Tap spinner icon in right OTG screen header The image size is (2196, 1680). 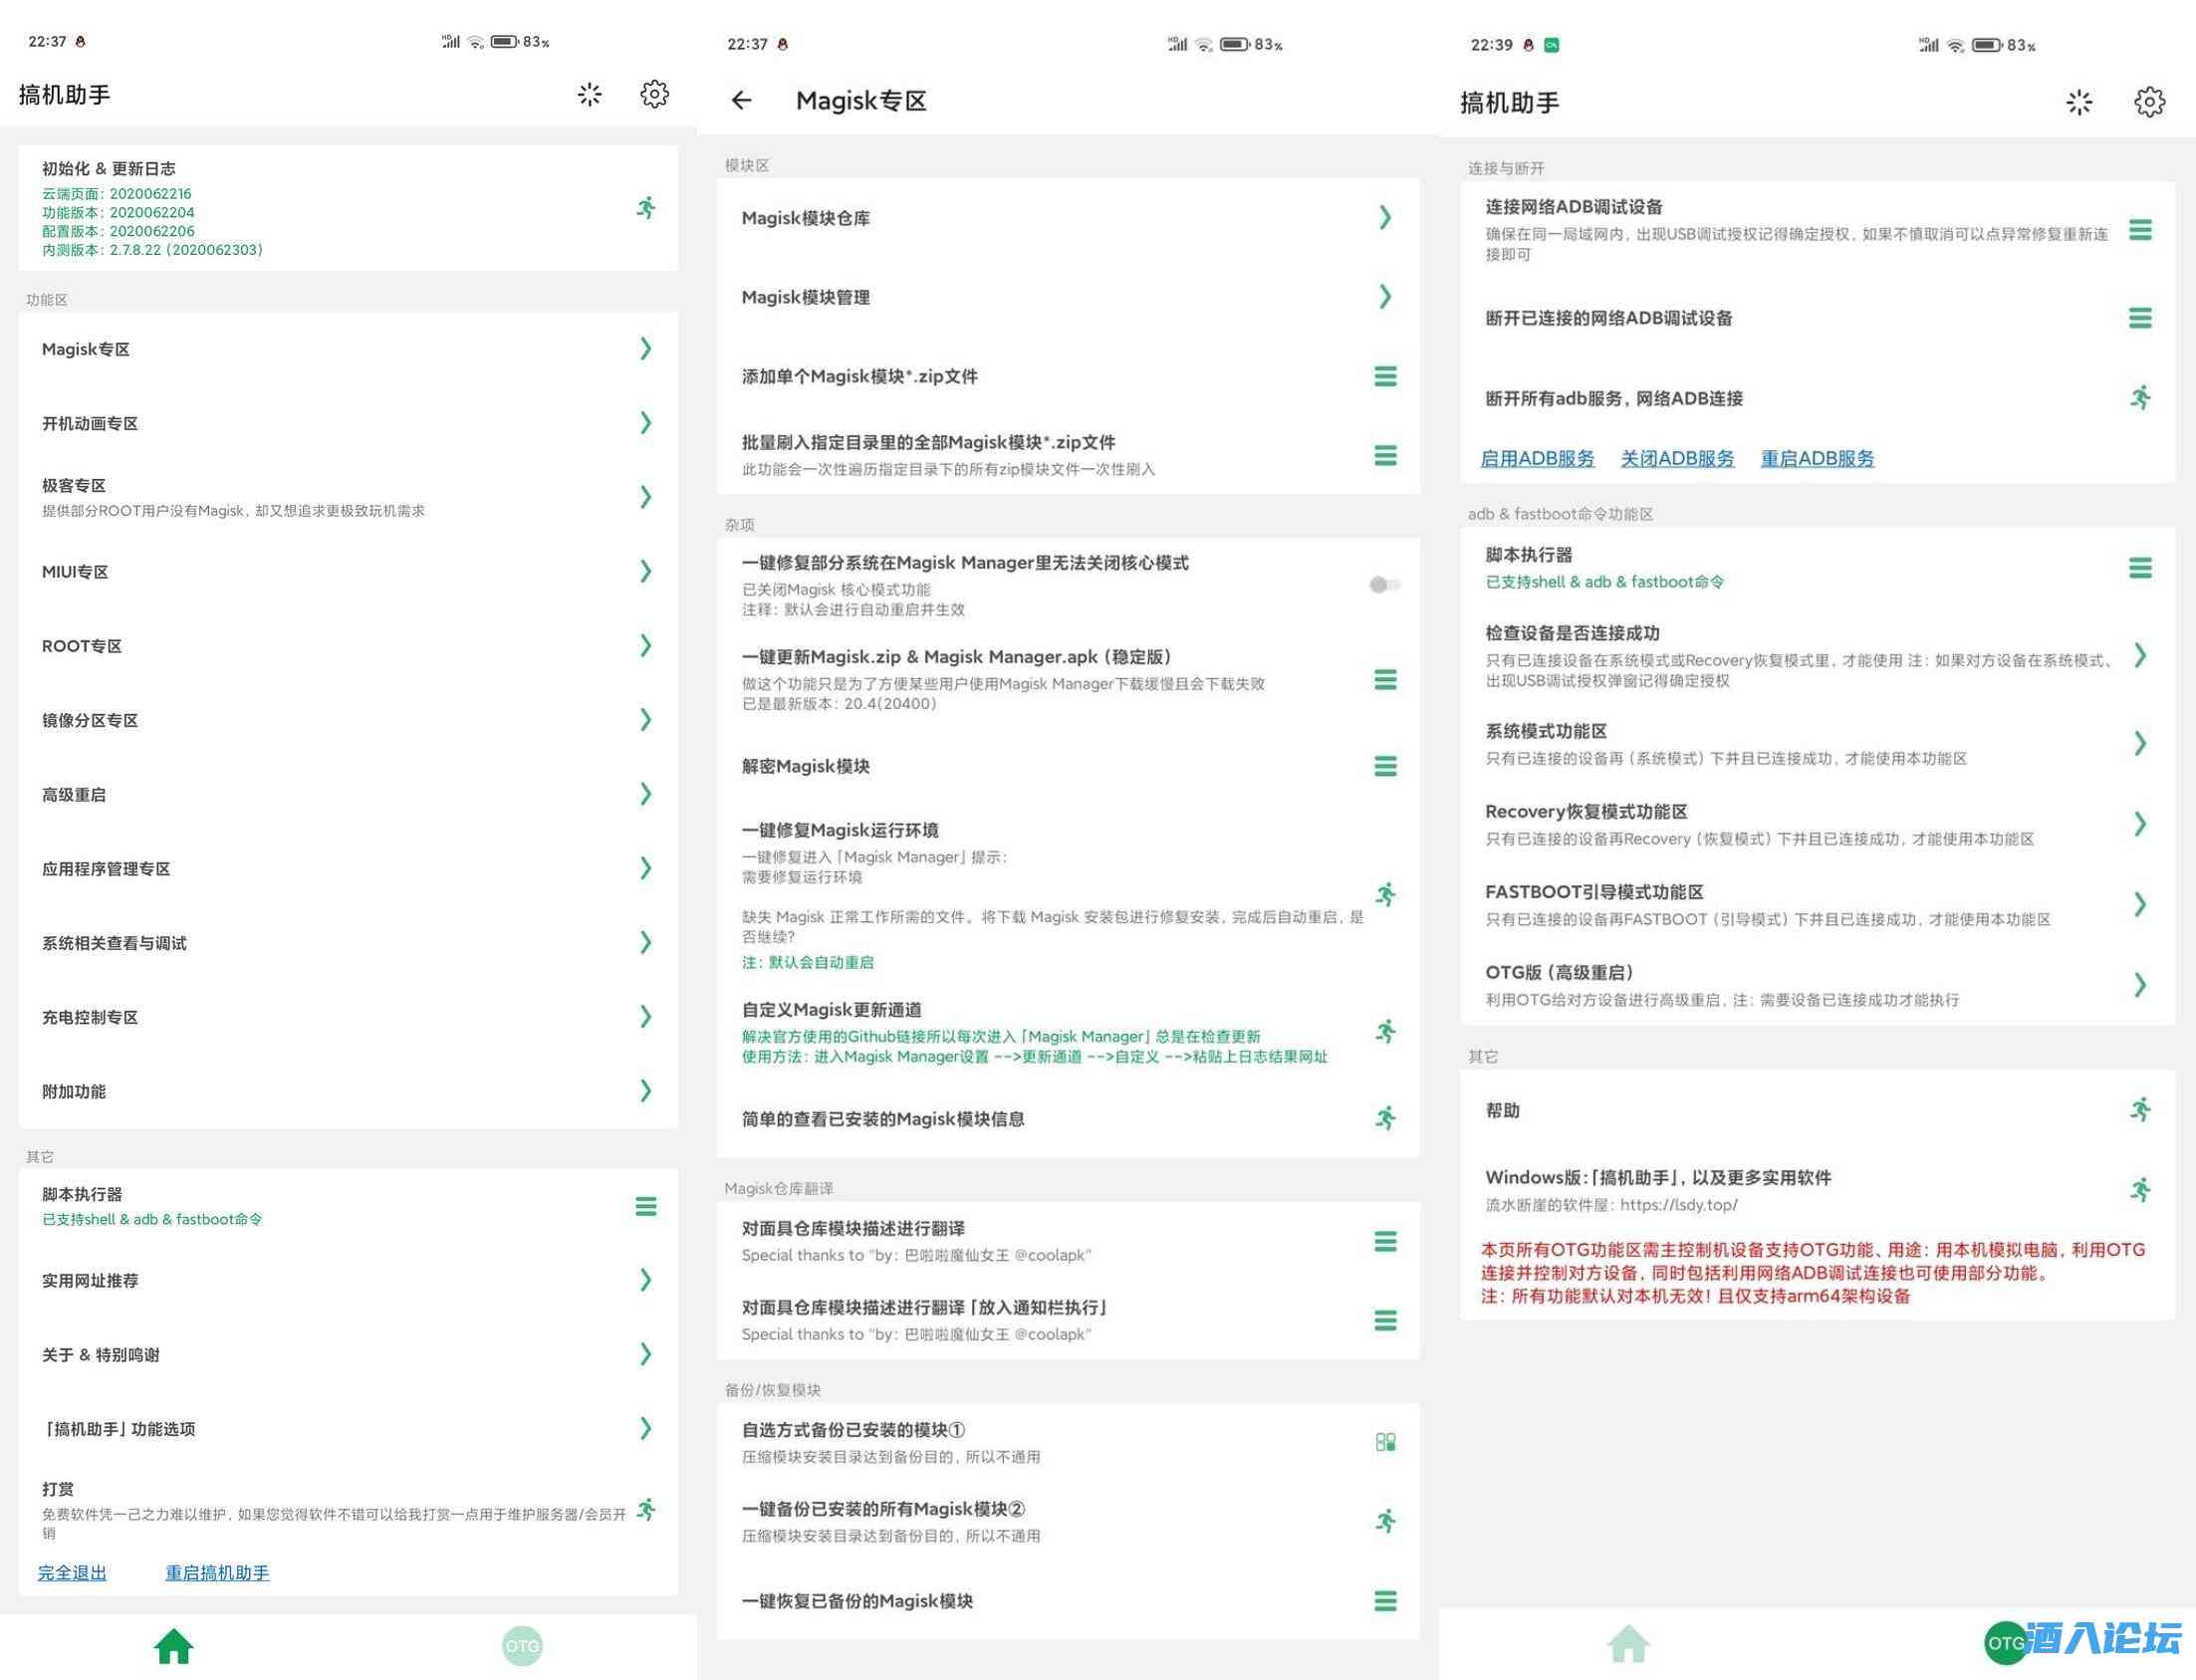click(x=2079, y=102)
